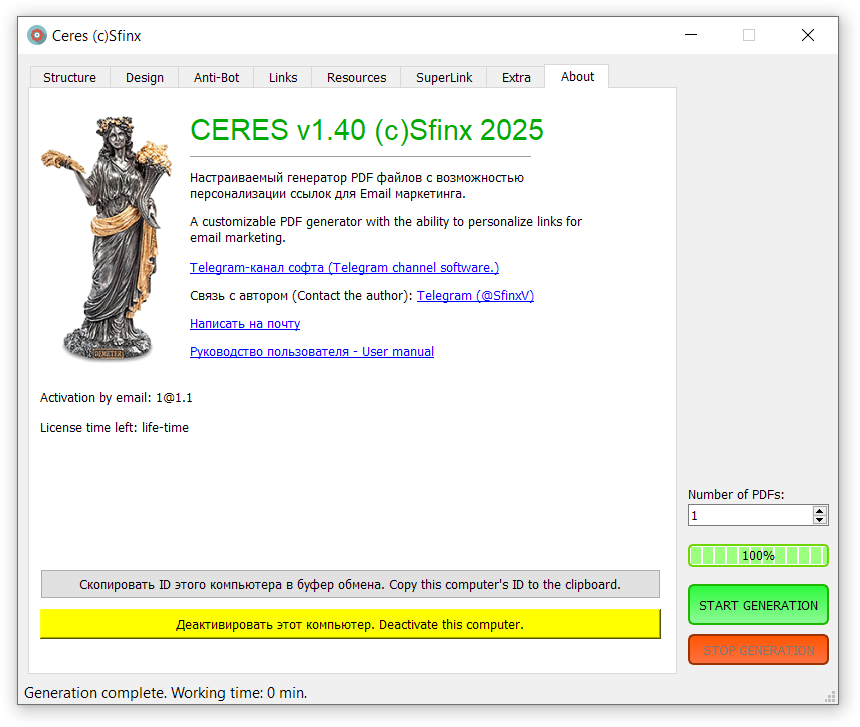Click the Number of PDFs input field

[x=750, y=515]
